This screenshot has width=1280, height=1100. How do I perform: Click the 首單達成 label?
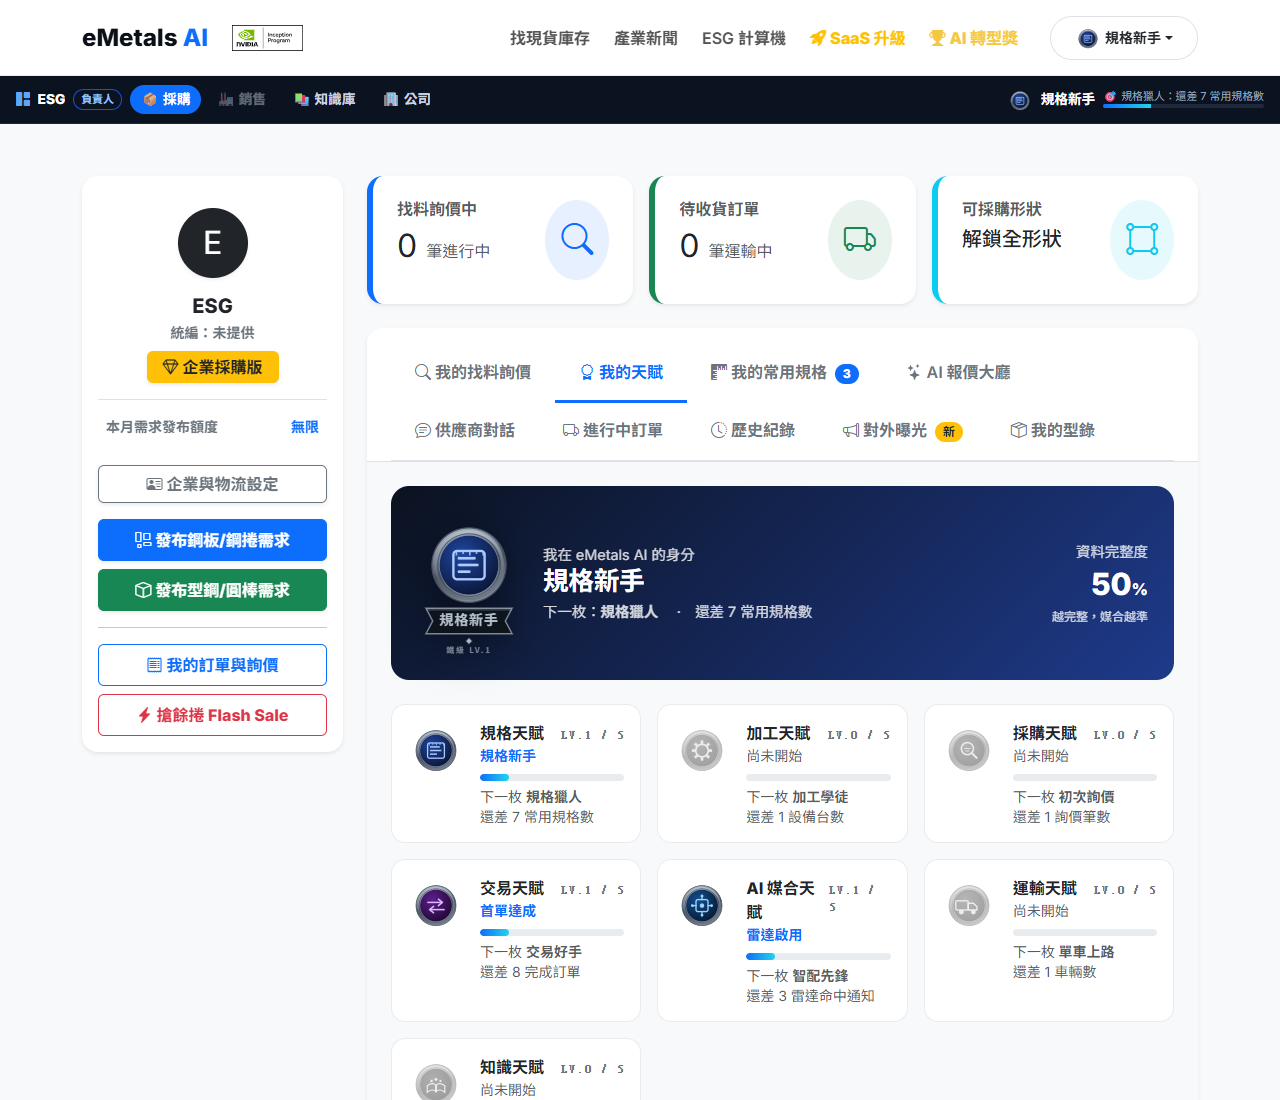click(x=508, y=911)
